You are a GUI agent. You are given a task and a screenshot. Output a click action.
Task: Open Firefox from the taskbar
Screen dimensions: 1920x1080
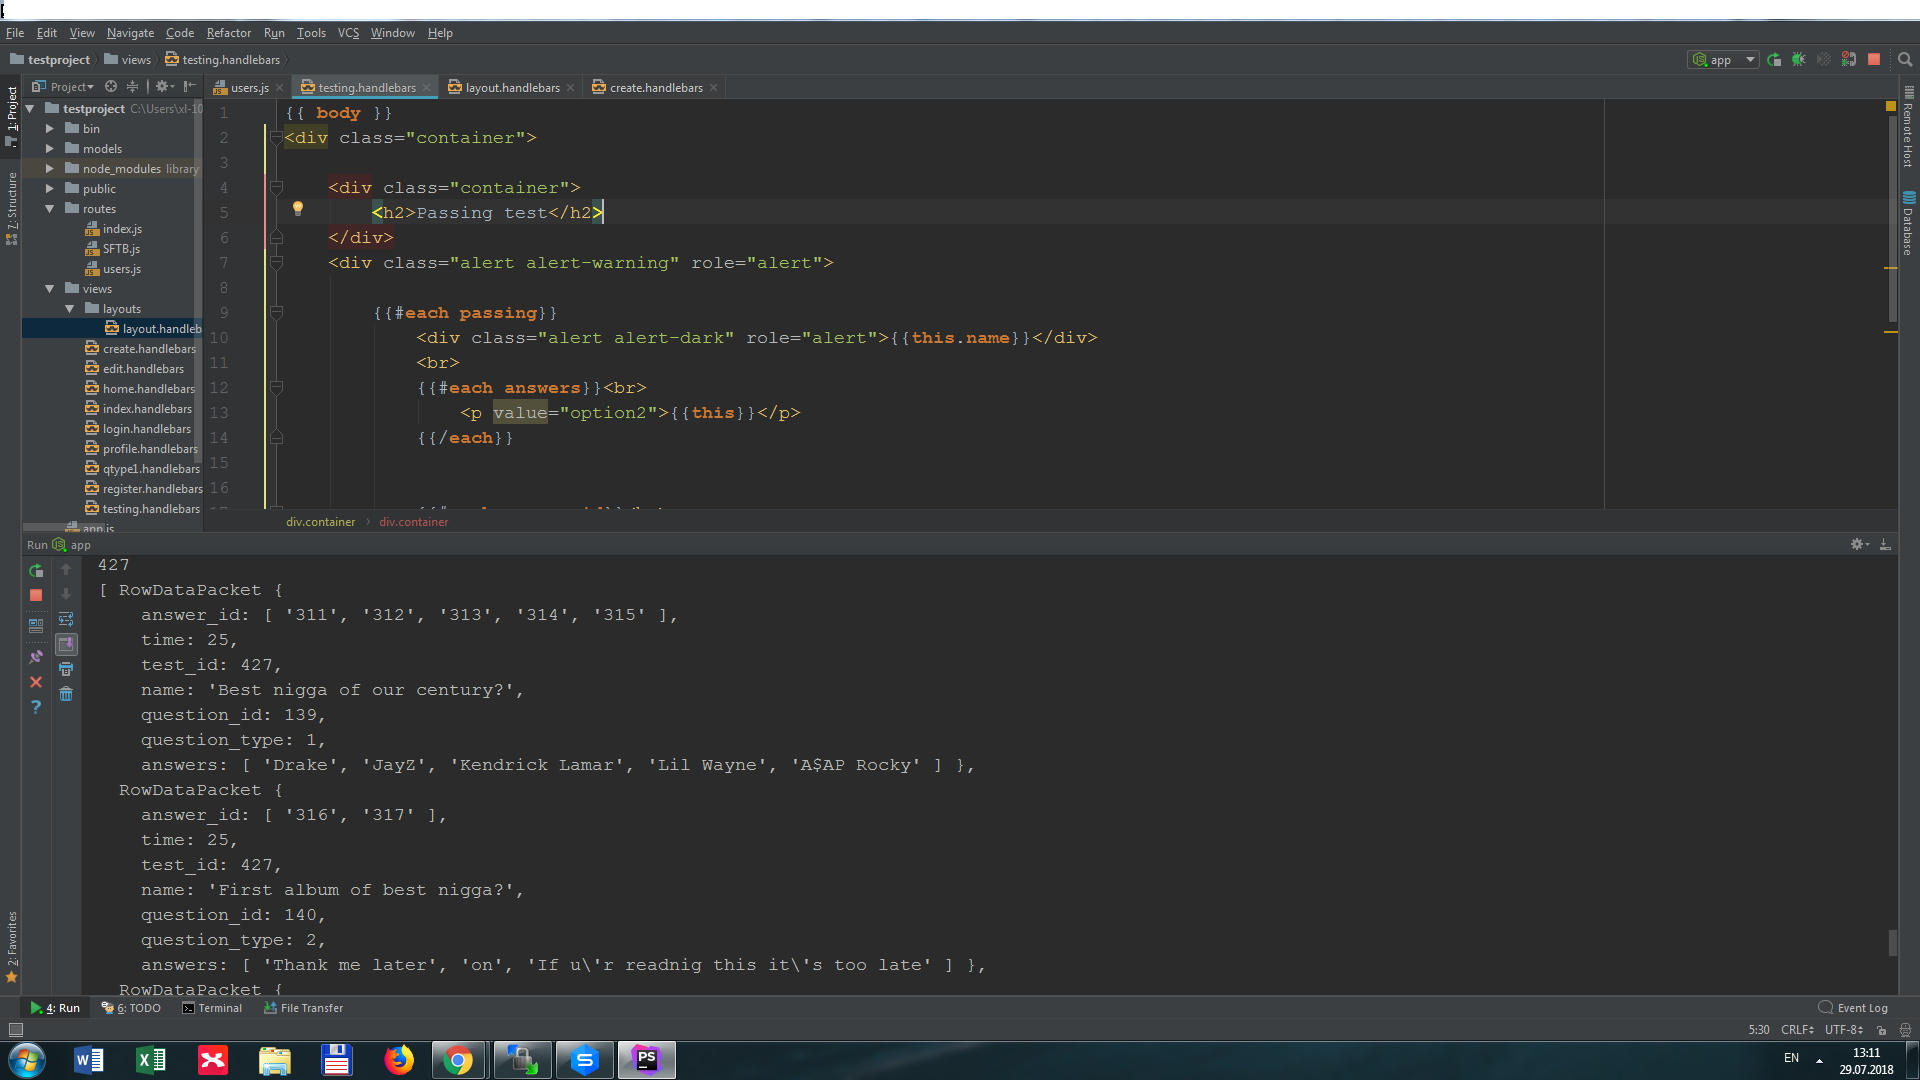pyautogui.click(x=398, y=1060)
